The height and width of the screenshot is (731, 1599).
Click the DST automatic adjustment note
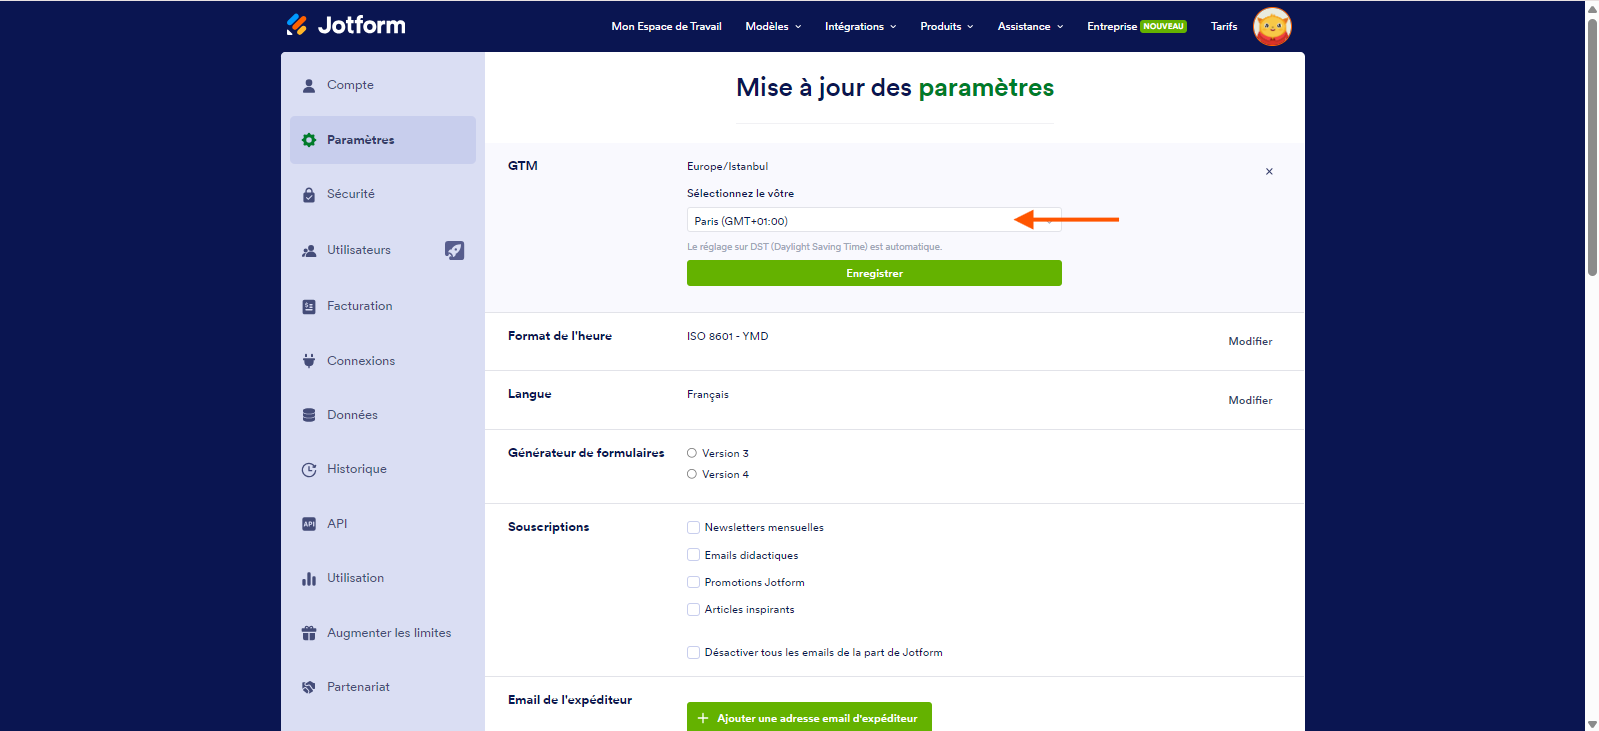814,247
